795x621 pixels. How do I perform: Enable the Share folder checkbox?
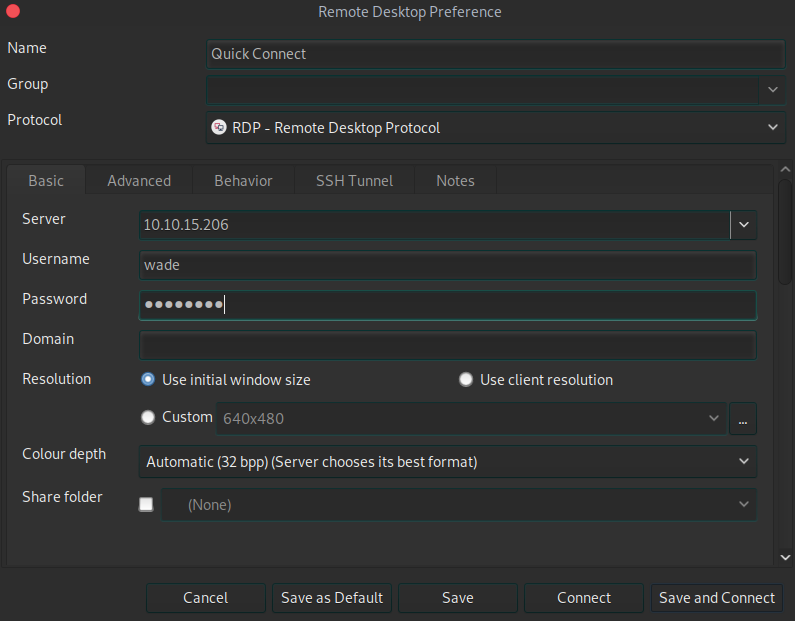(x=146, y=505)
